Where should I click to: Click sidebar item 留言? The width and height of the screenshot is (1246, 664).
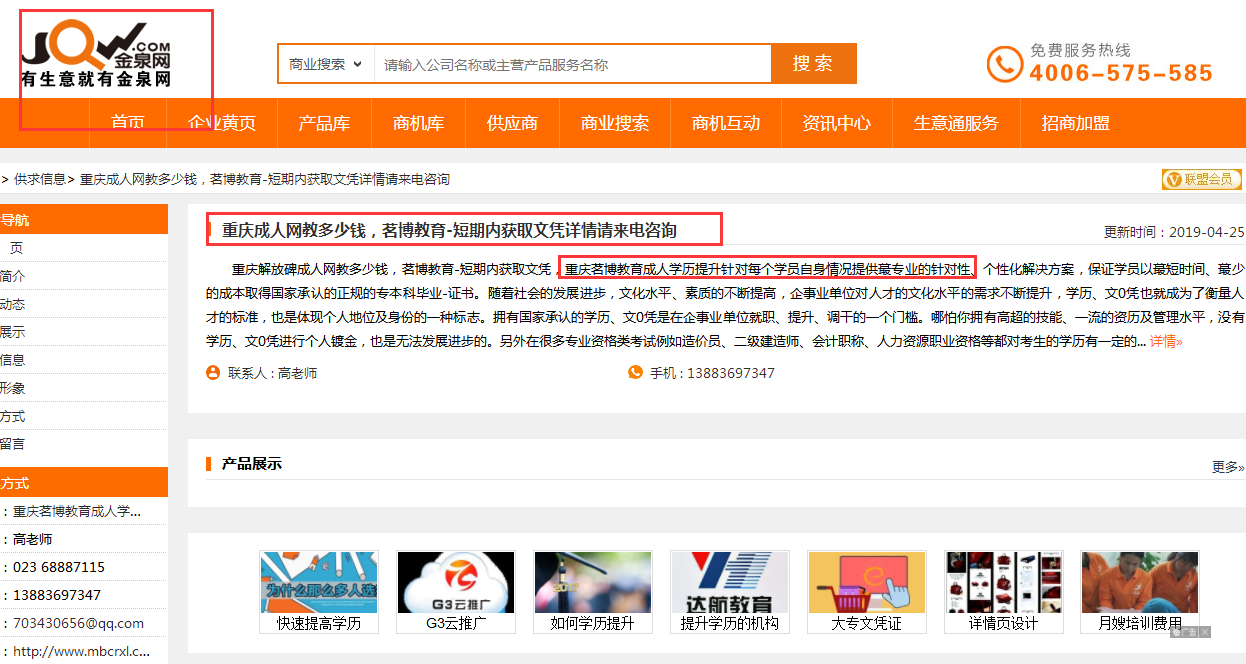[x=13, y=444]
